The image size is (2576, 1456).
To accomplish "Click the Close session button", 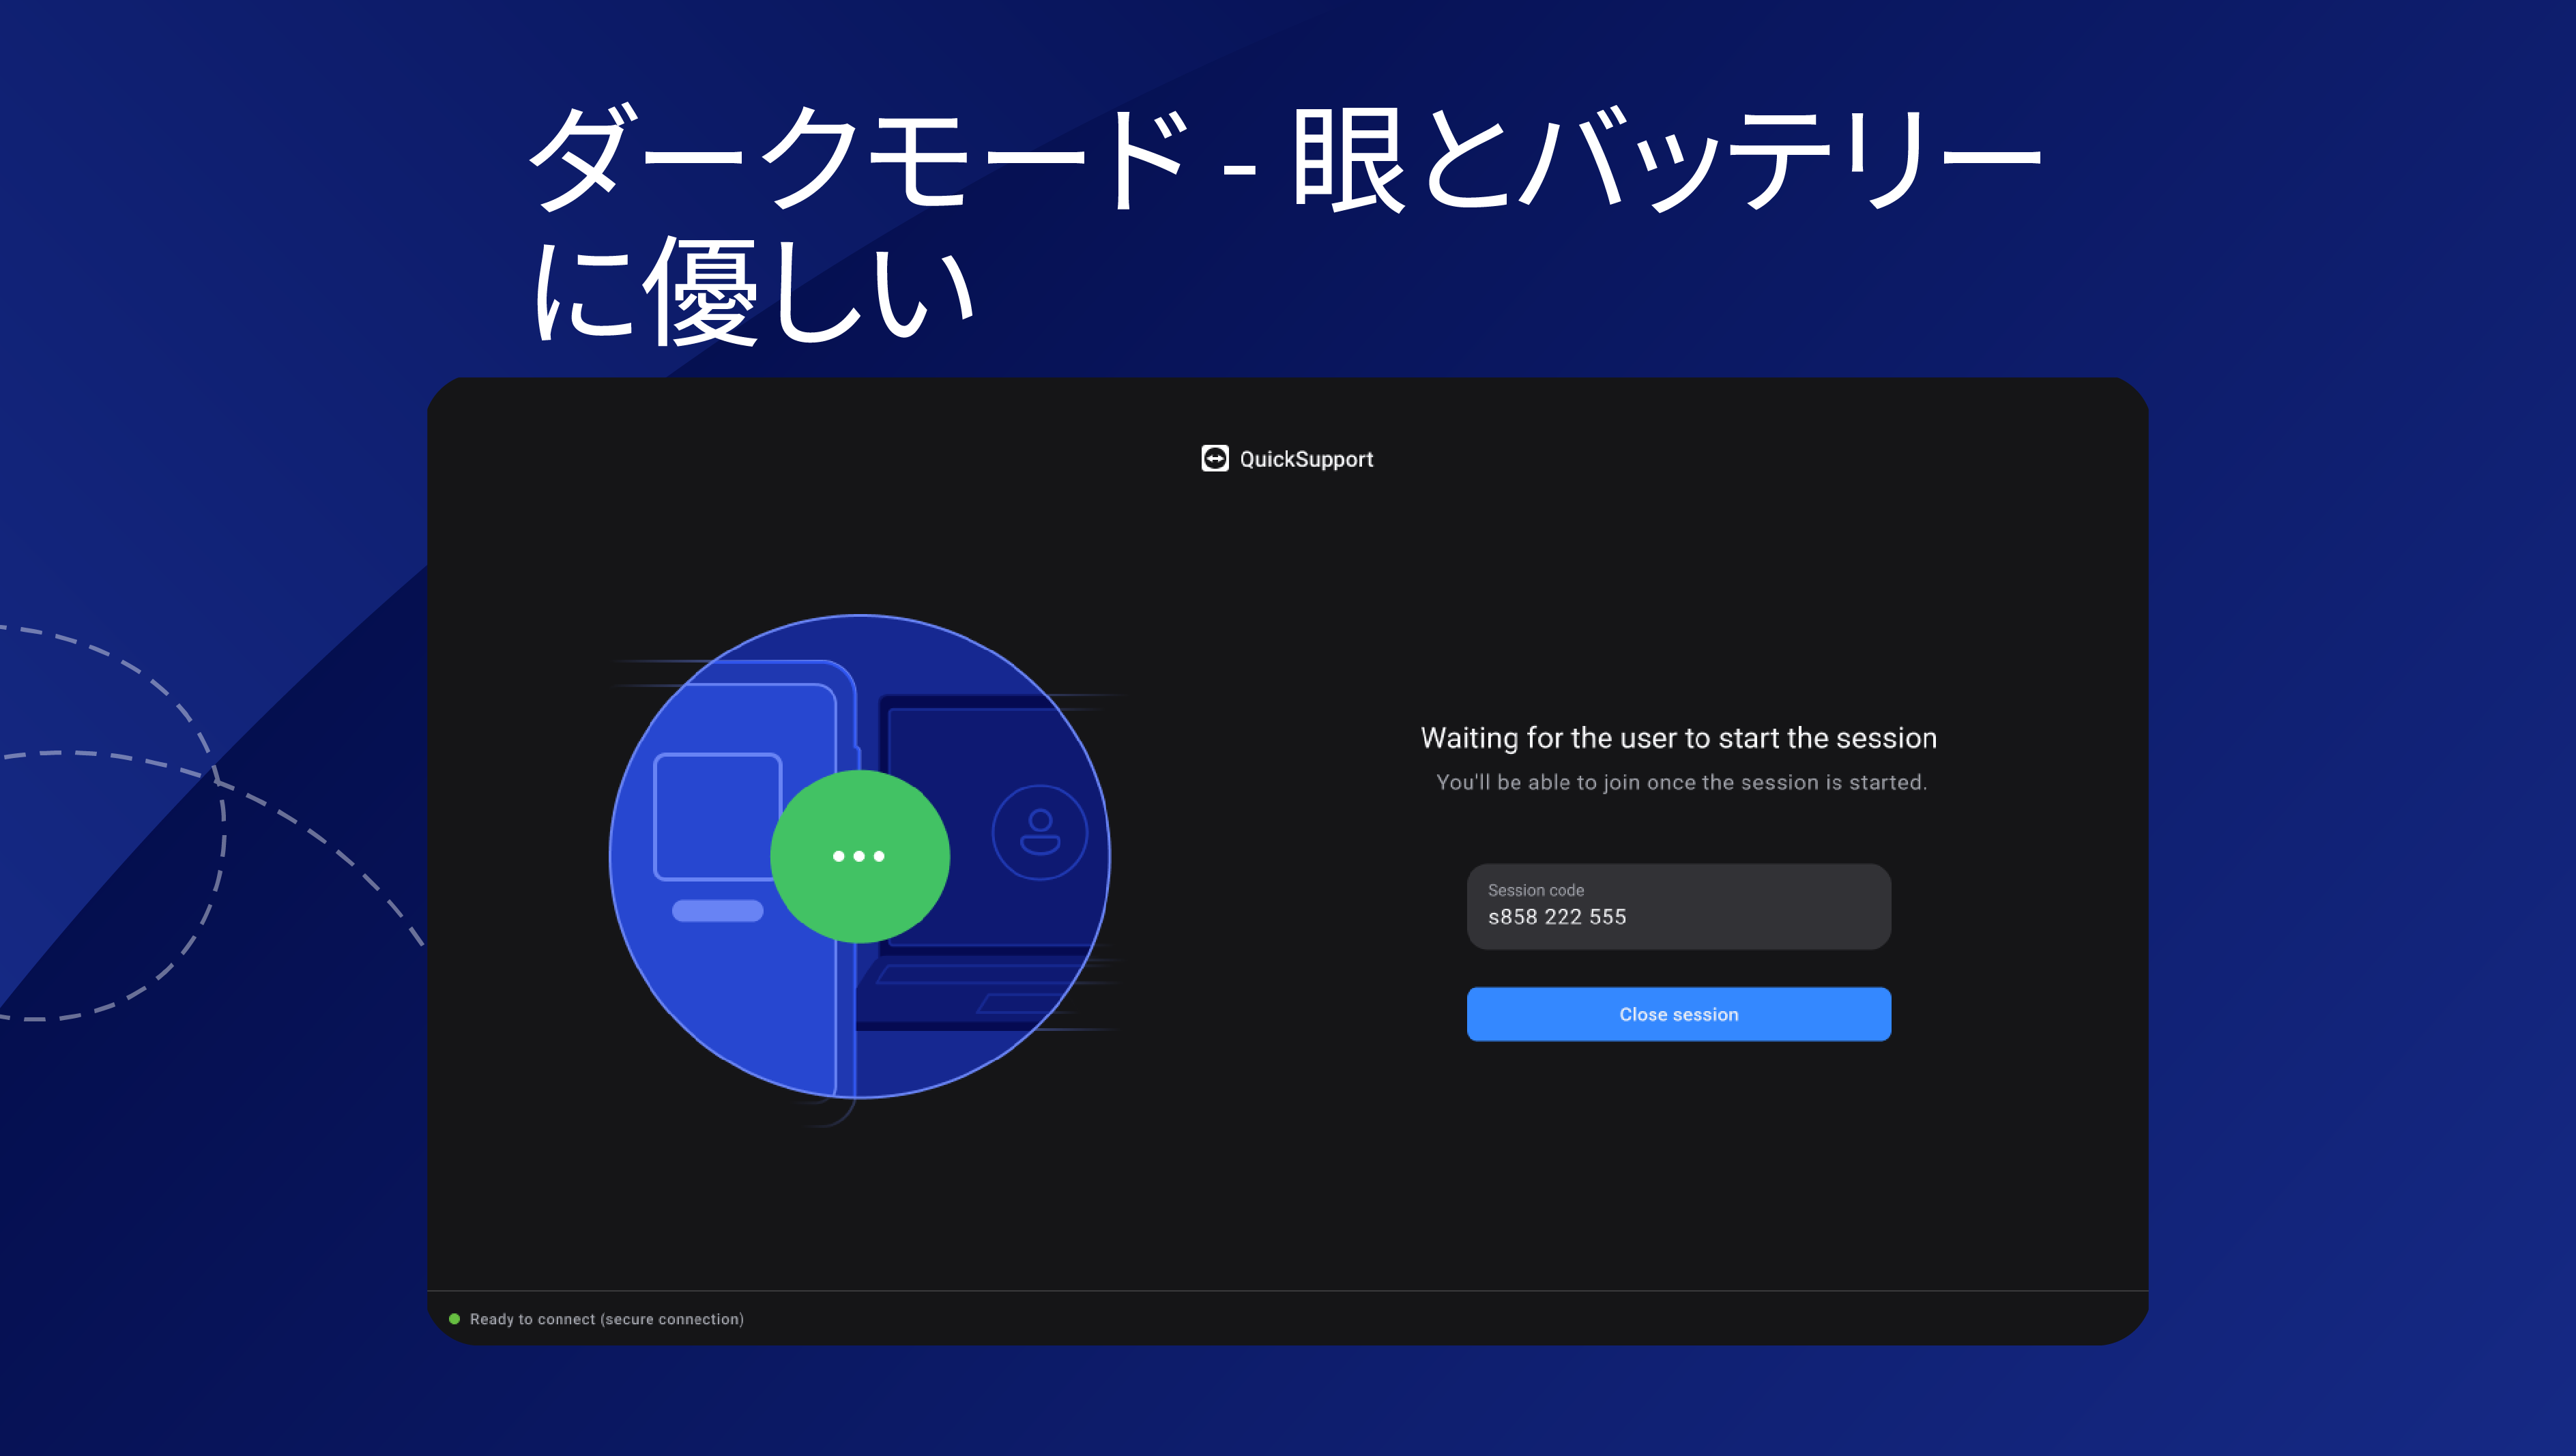I will (1678, 1014).
